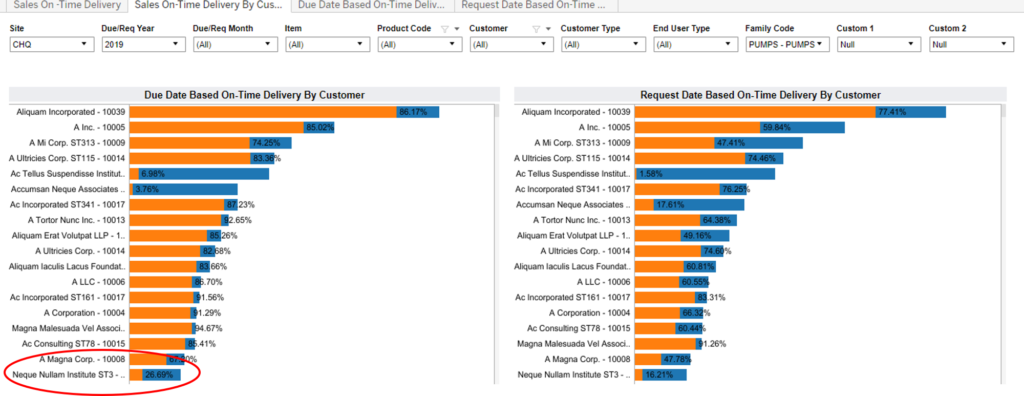Click the filter icon next to Customer
Viewport: 1024px width, 396px height.
(x=537, y=29)
